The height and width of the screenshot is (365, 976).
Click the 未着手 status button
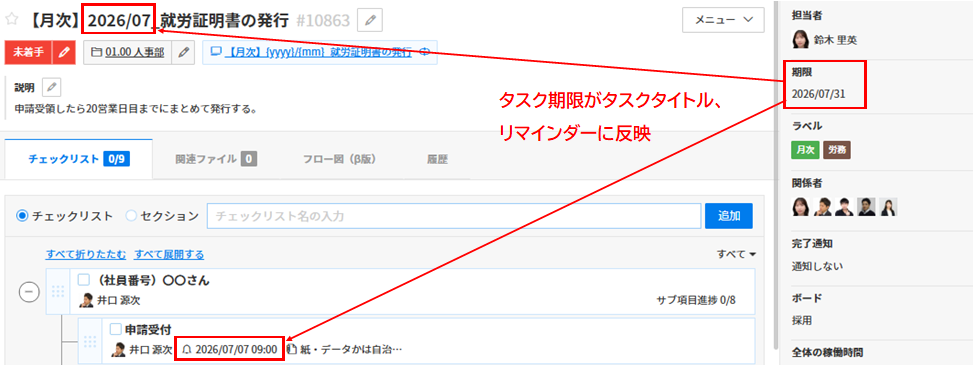click(x=29, y=52)
